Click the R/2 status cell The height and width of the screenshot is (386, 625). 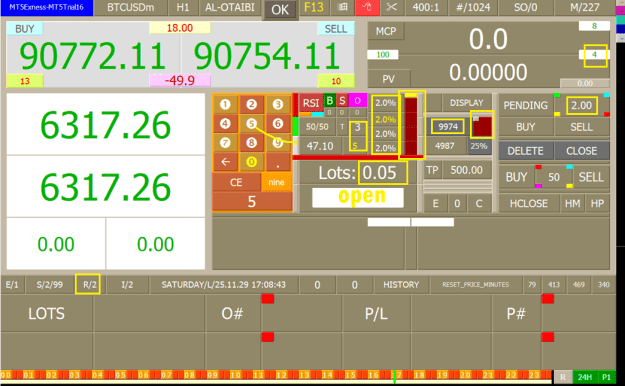click(88, 285)
